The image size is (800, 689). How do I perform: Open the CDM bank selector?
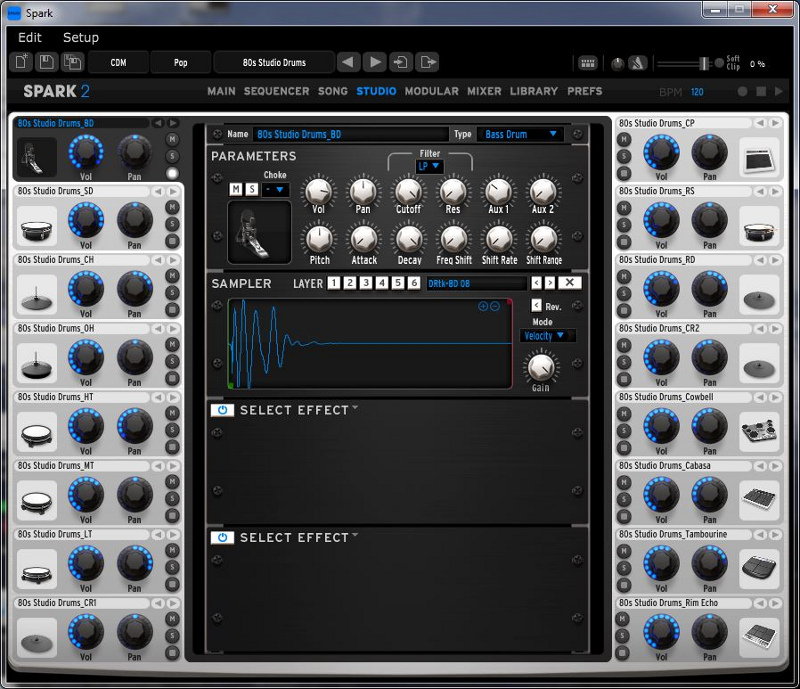pyautogui.click(x=118, y=62)
